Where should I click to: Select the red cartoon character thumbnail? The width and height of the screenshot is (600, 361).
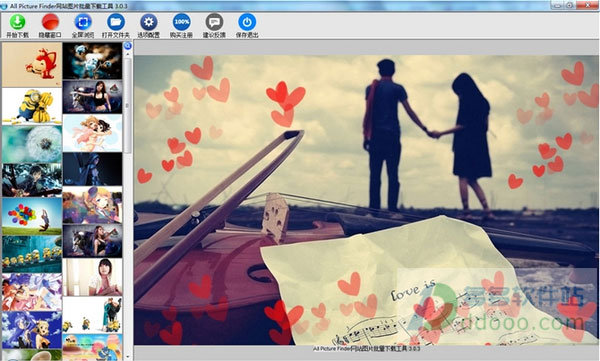point(32,64)
